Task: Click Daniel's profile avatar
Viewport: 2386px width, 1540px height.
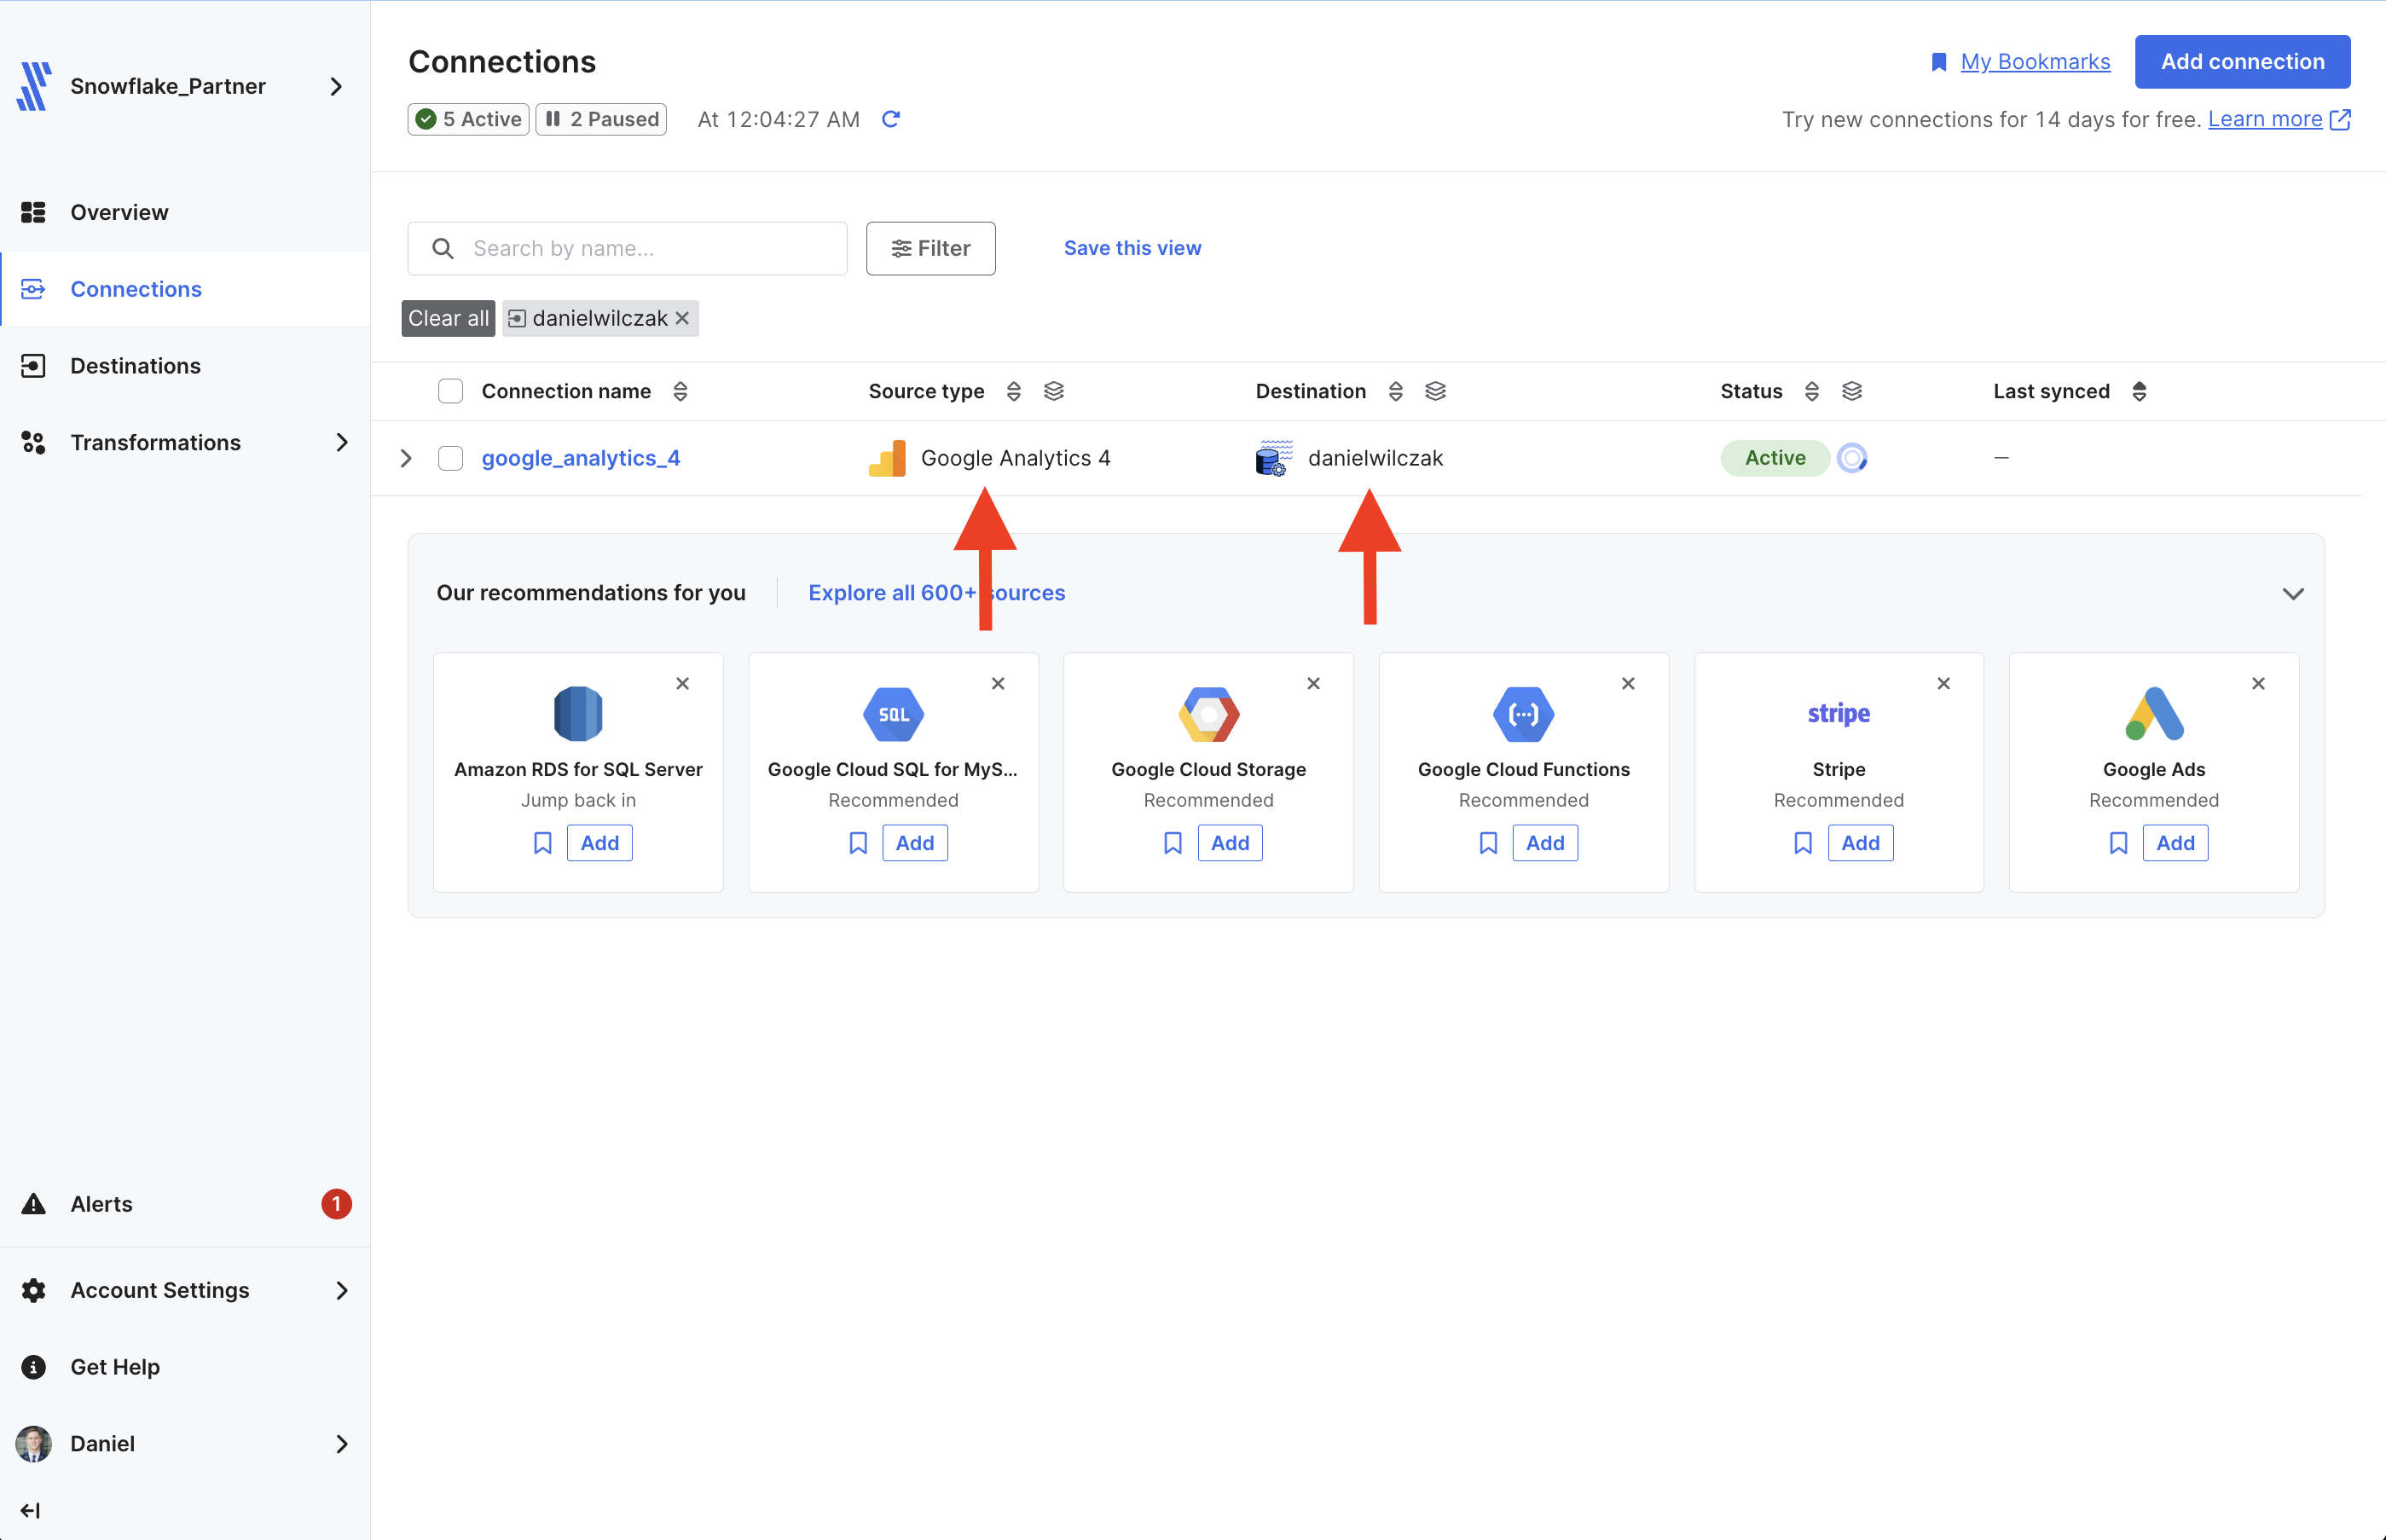Action: [34, 1443]
